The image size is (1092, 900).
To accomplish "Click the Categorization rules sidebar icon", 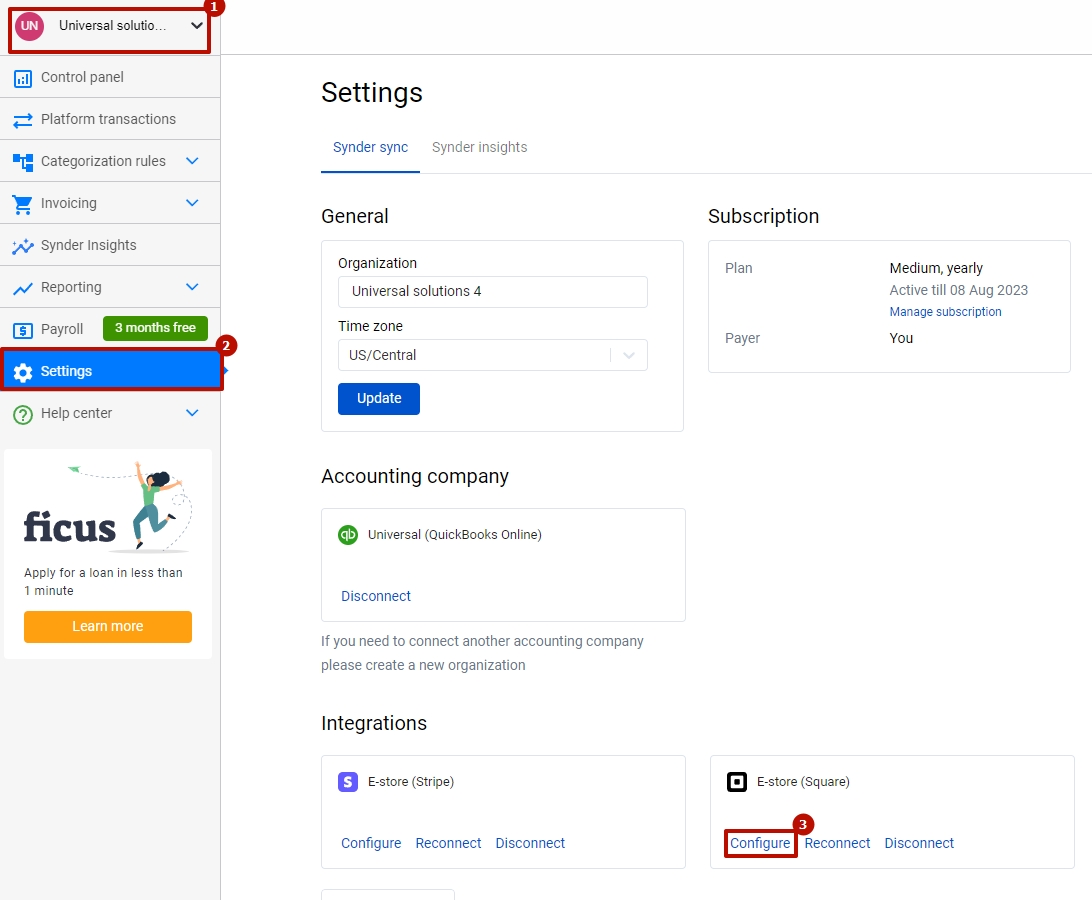I will (22, 160).
